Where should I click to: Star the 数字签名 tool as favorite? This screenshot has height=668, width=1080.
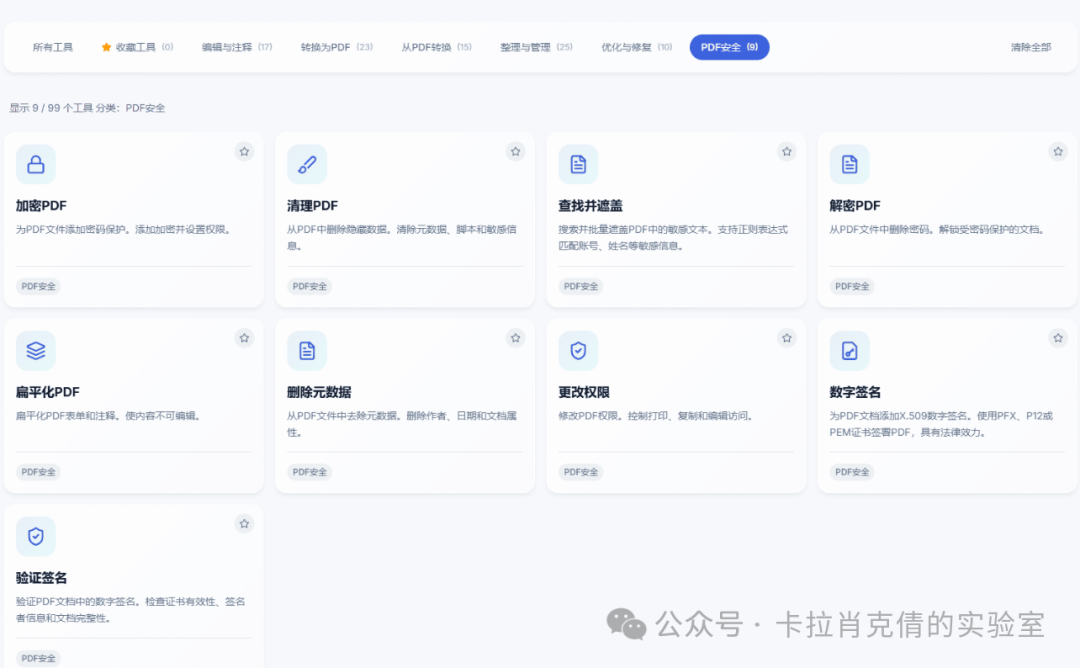click(x=1058, y=338)
